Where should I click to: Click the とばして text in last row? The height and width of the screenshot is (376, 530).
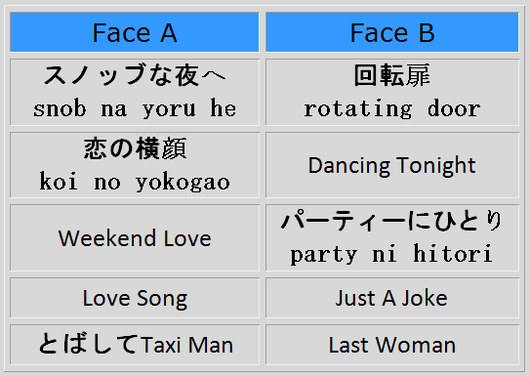89,344
